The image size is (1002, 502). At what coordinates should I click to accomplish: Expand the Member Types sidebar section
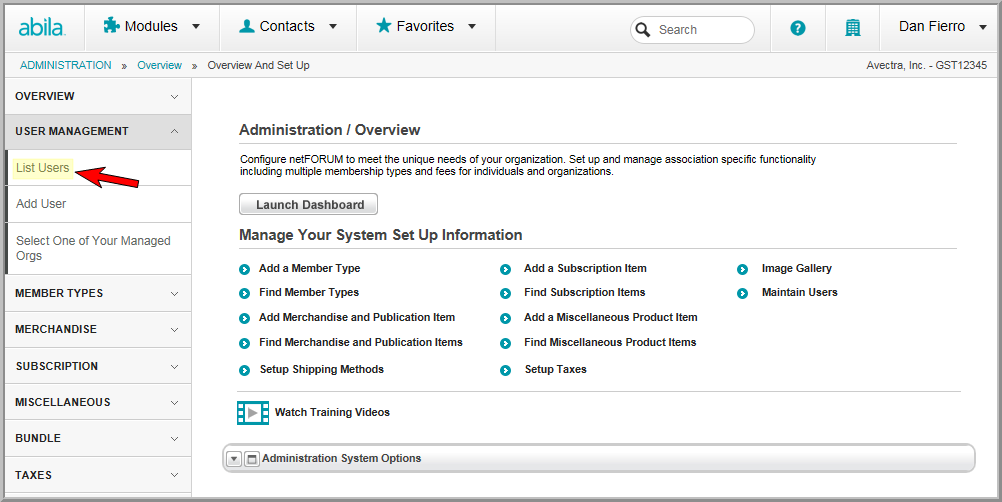click(98, 293)
